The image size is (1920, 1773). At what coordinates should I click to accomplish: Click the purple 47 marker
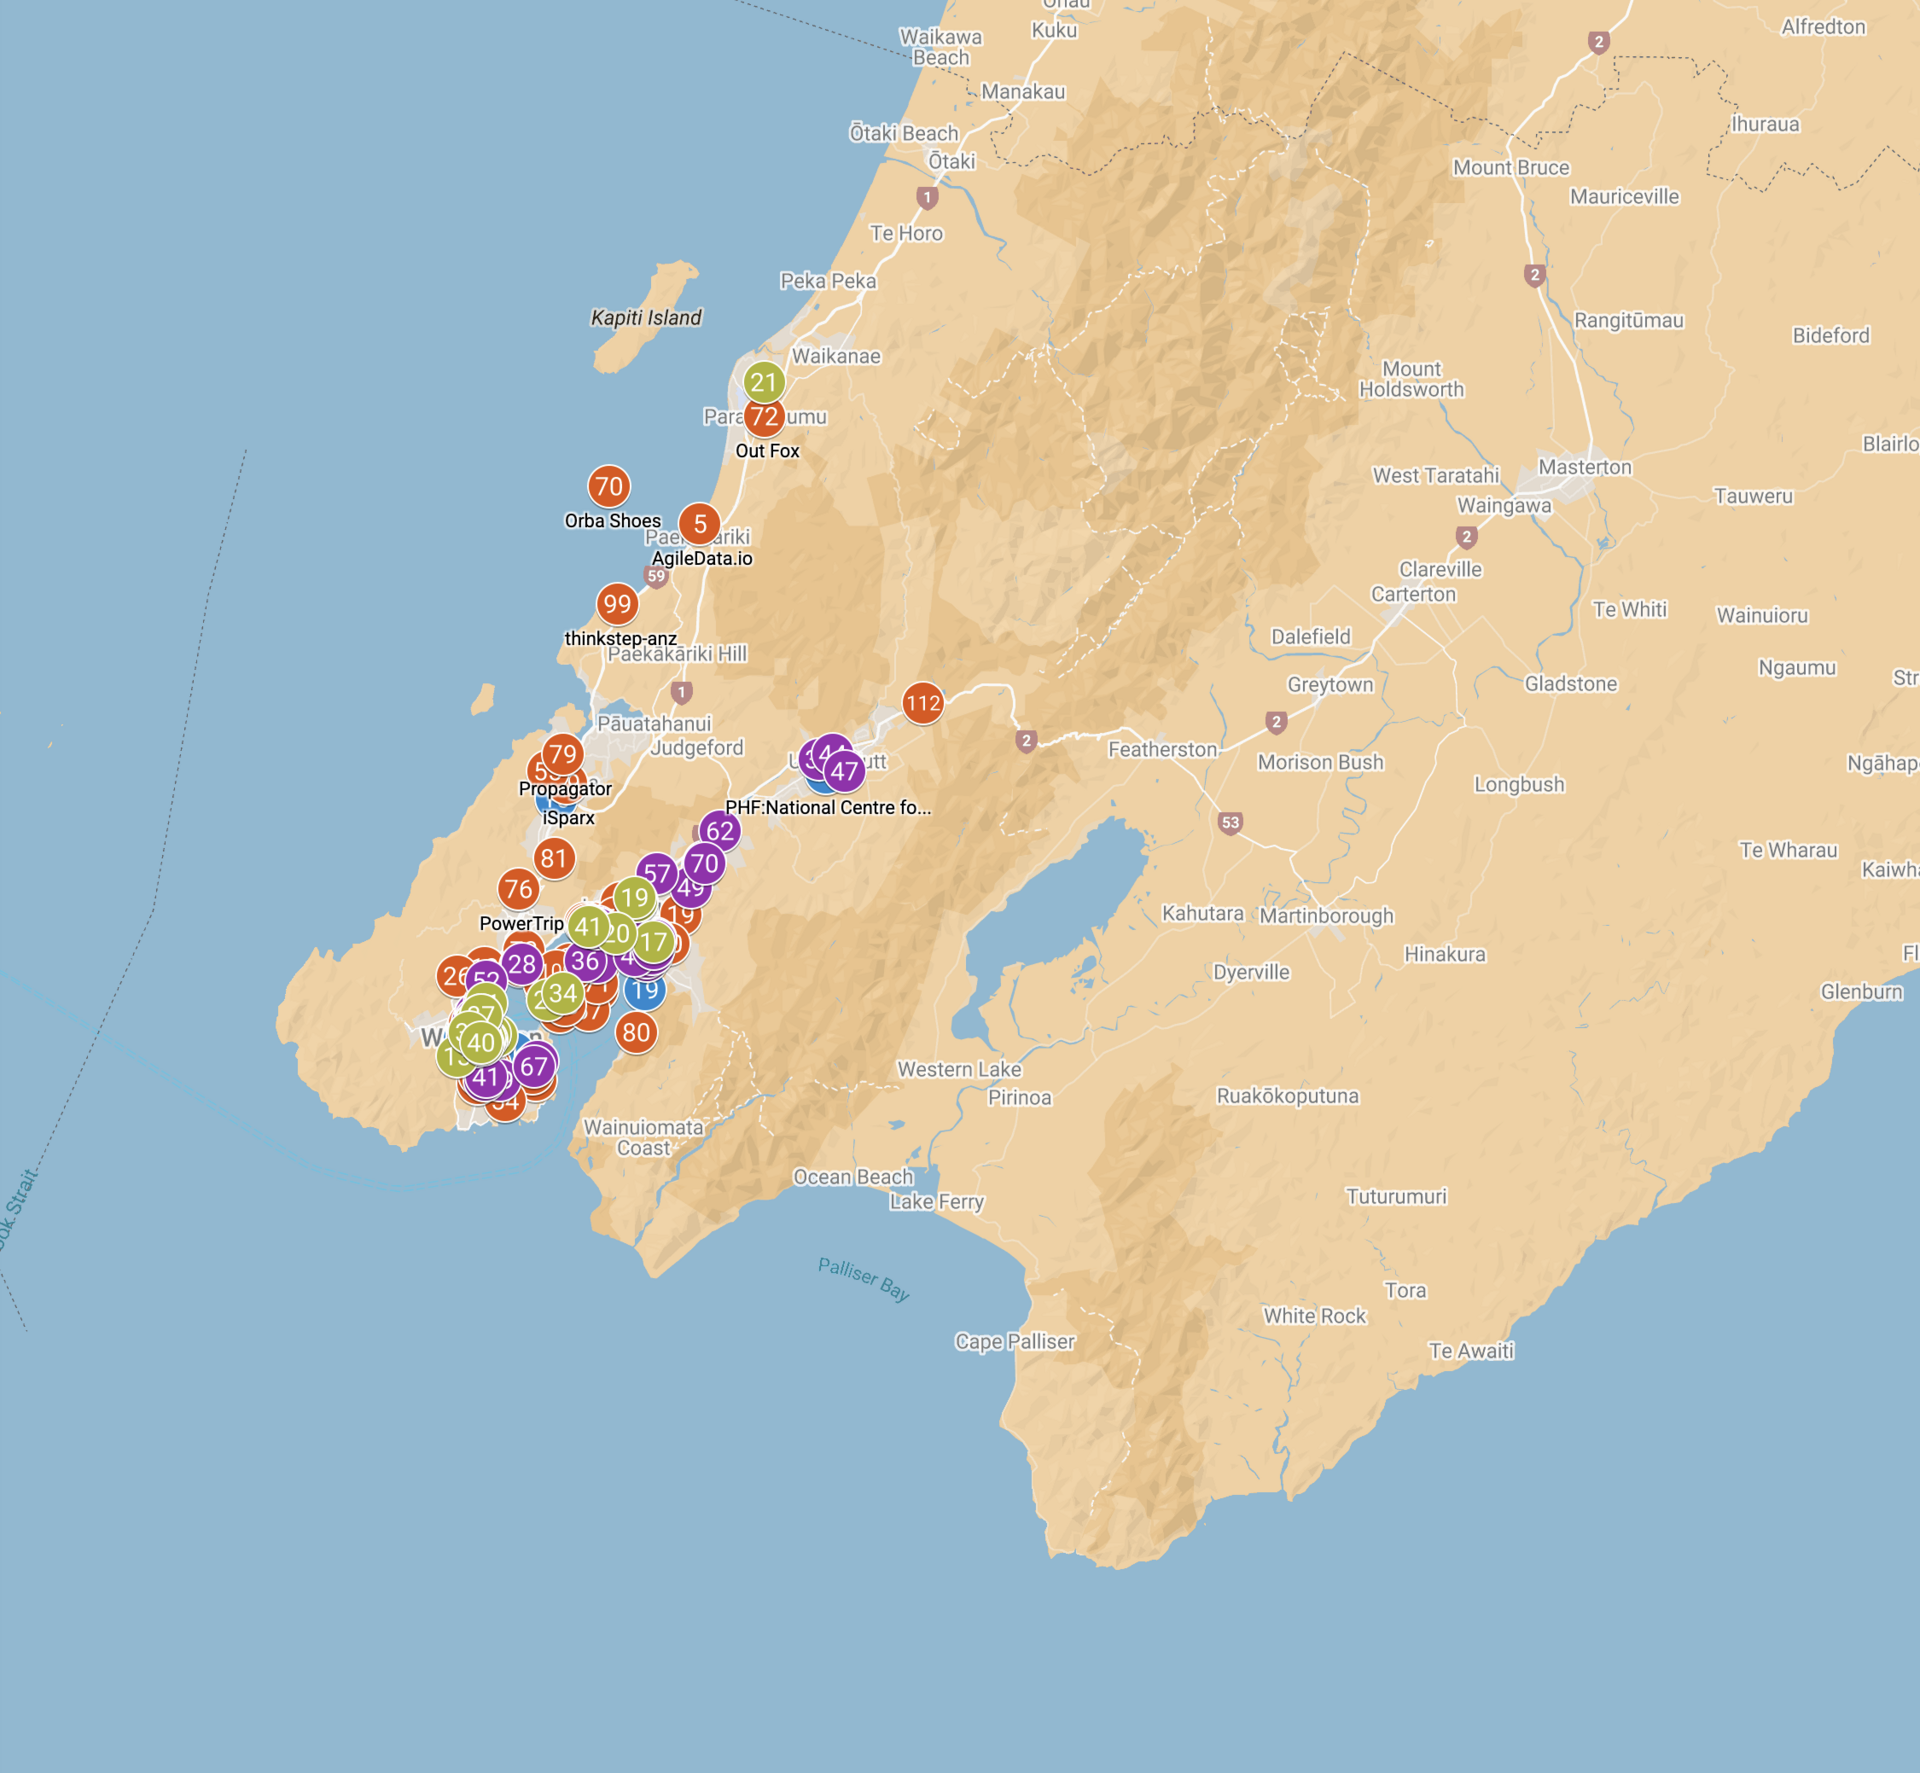click(845, 771)
